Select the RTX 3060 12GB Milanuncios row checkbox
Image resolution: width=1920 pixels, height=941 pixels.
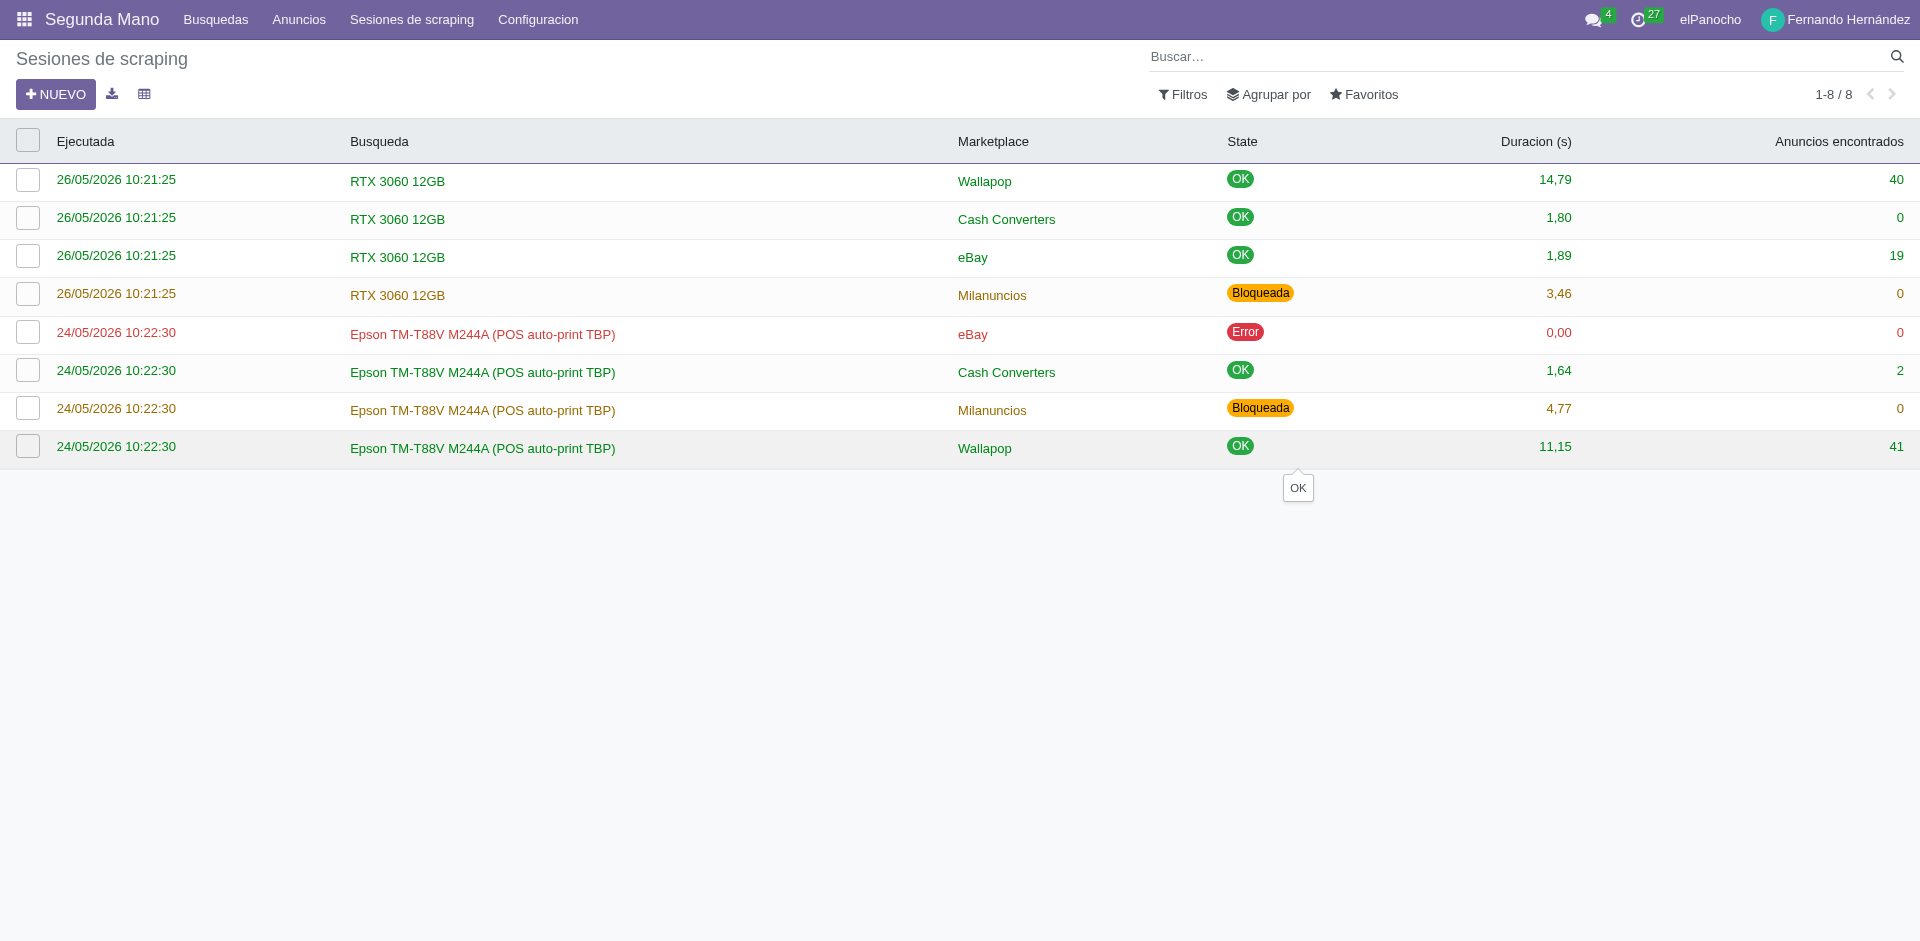pos(28,294)
